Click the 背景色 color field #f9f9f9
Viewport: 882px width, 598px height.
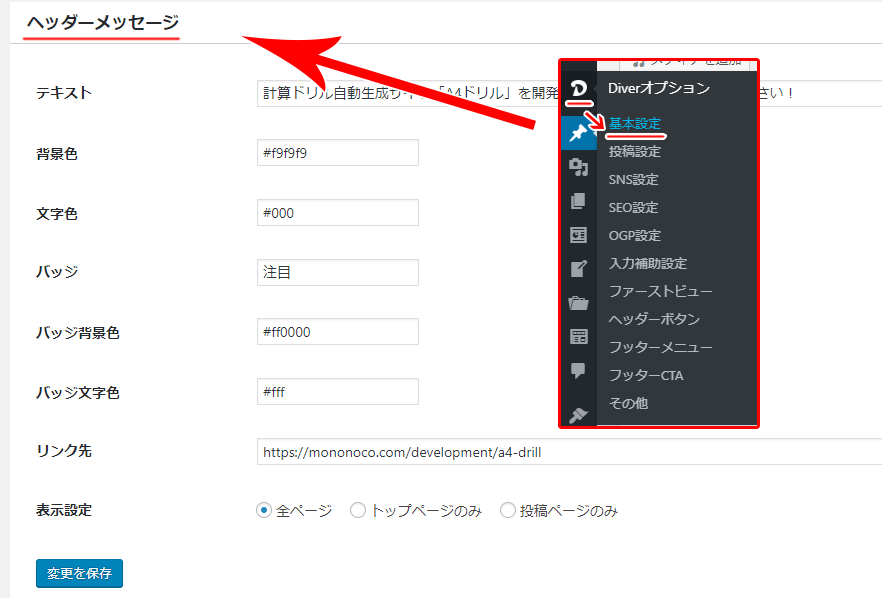coord(337,153)
